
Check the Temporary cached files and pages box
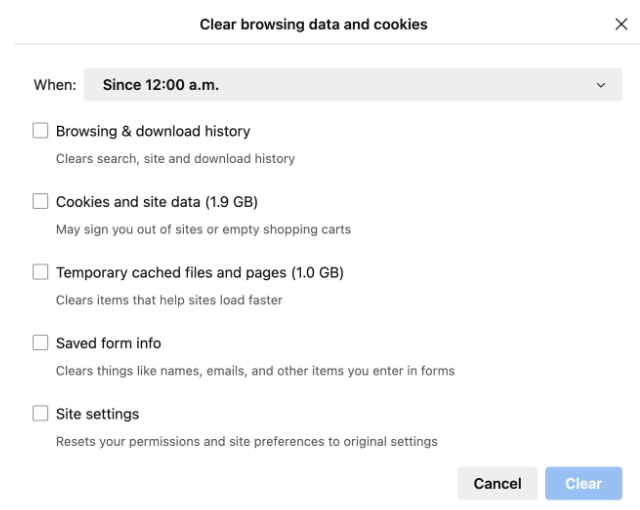point(41,272)
